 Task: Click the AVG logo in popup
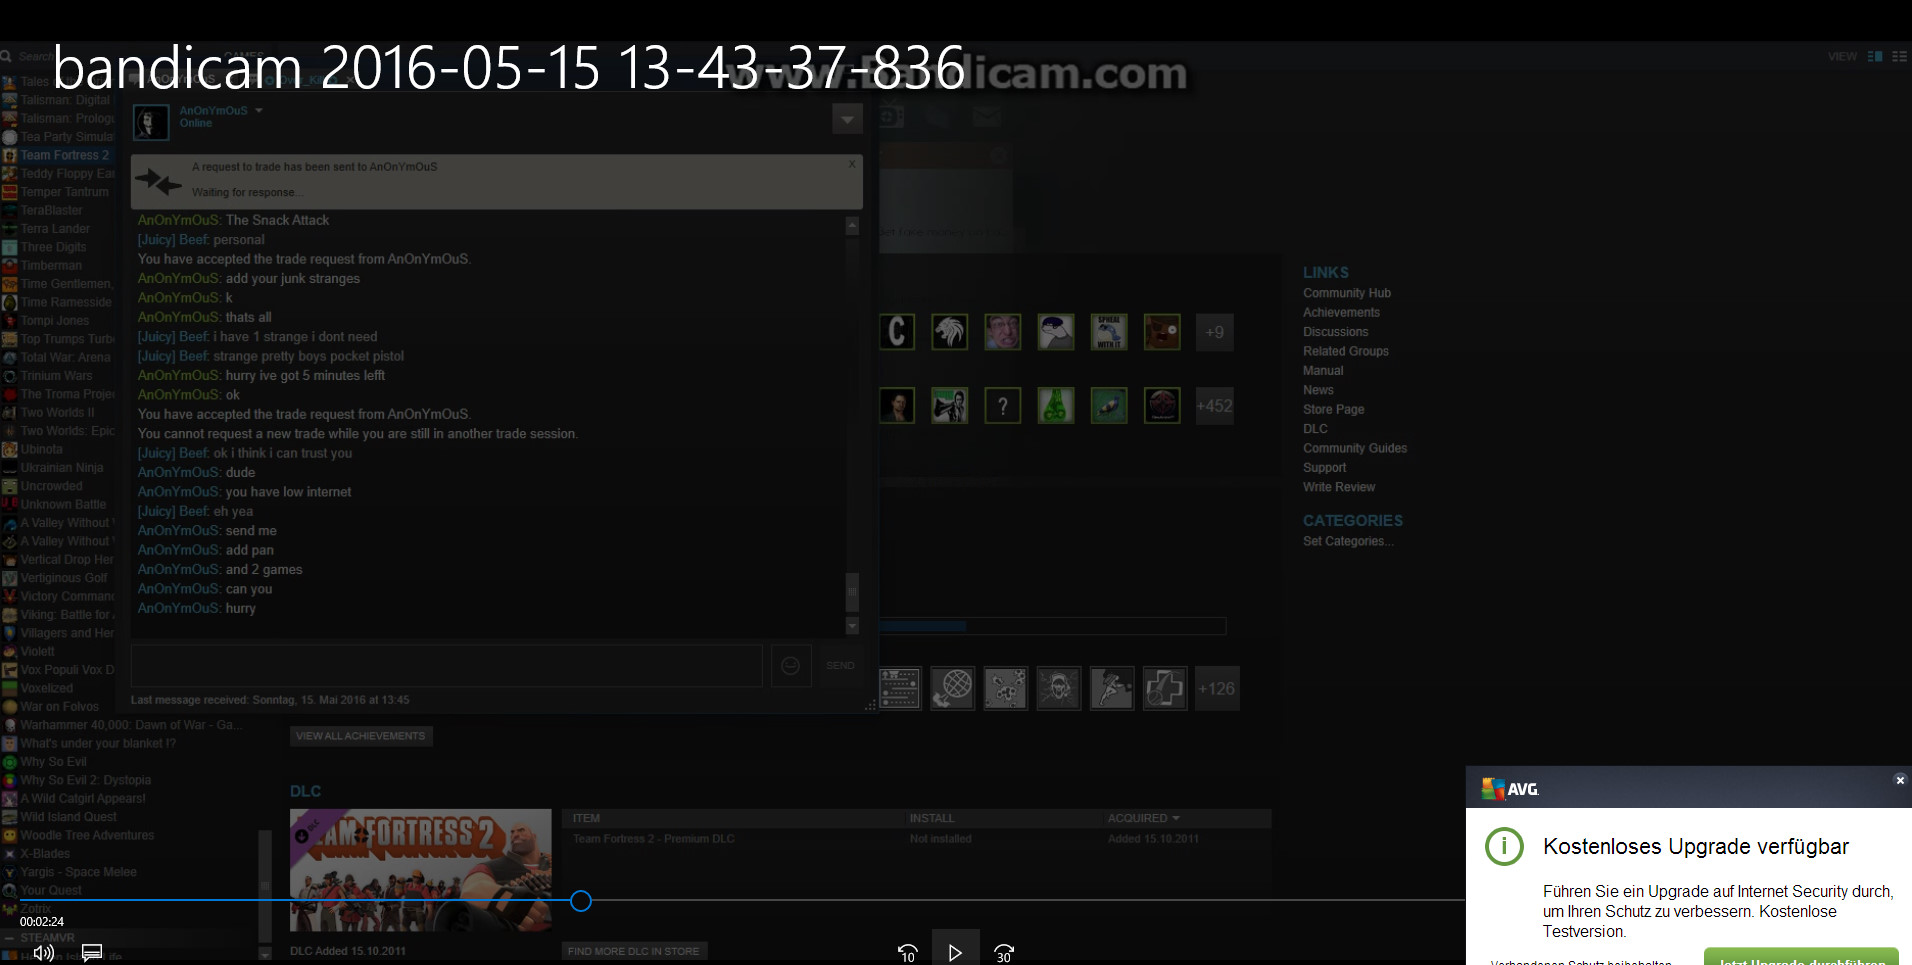1510,789
